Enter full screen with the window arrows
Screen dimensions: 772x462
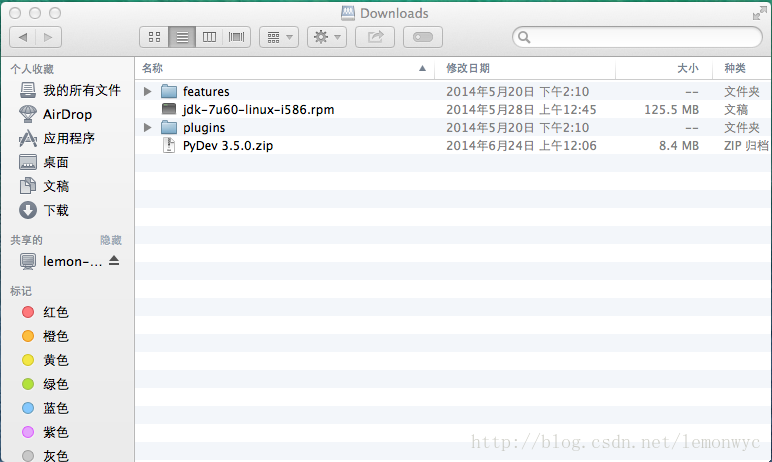759,13
